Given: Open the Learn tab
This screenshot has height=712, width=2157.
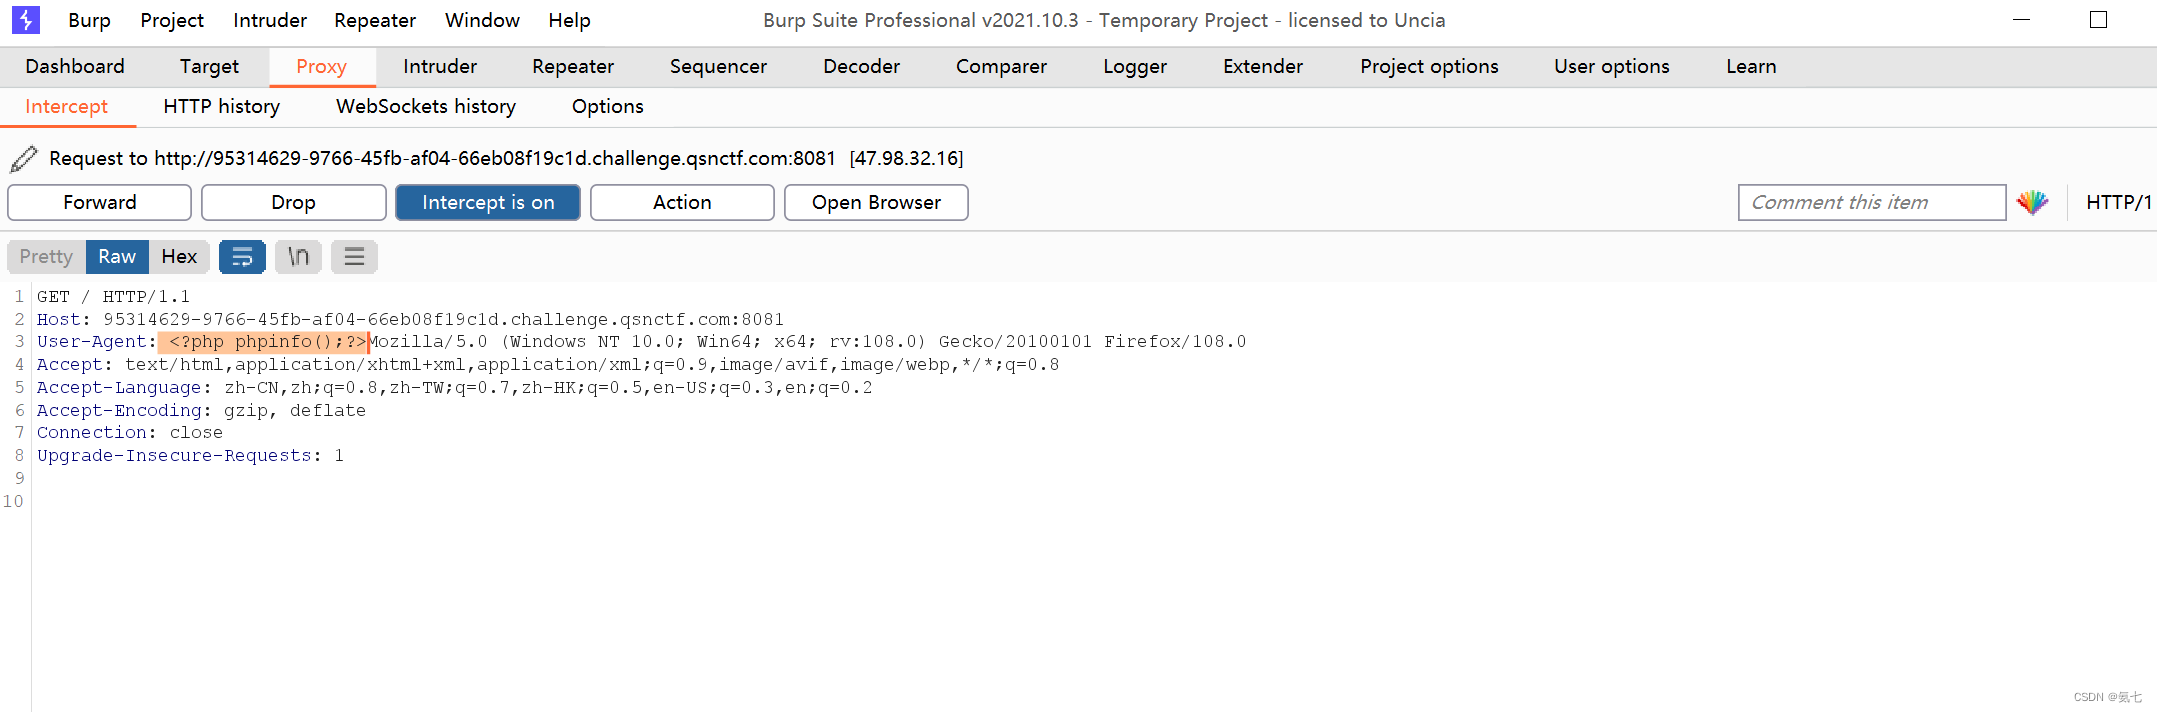Looking at the screenshot, I should (x=1751, y=66).
